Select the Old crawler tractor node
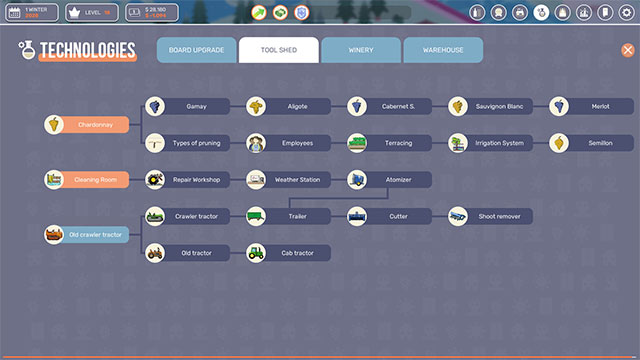 87,235
